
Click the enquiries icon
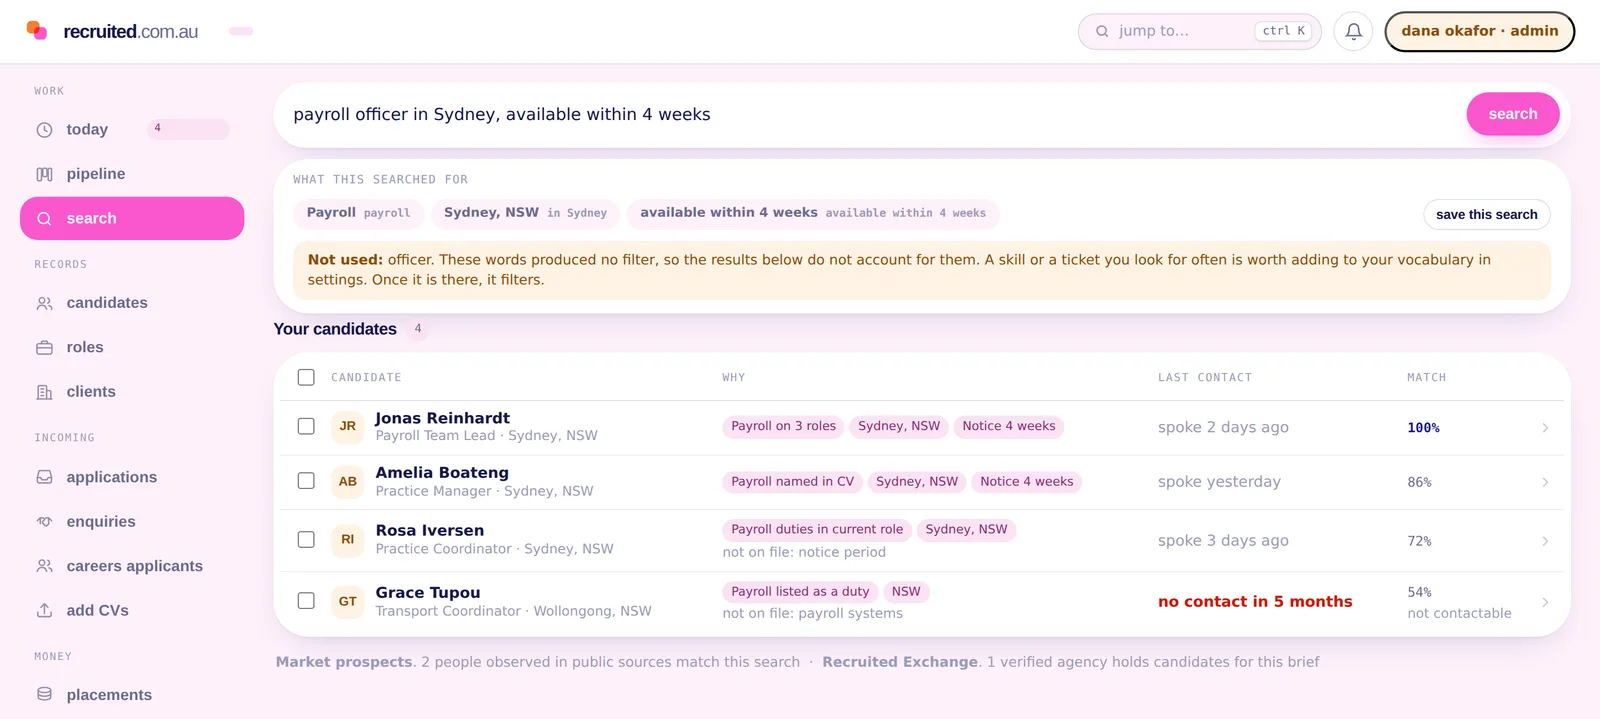44,522
